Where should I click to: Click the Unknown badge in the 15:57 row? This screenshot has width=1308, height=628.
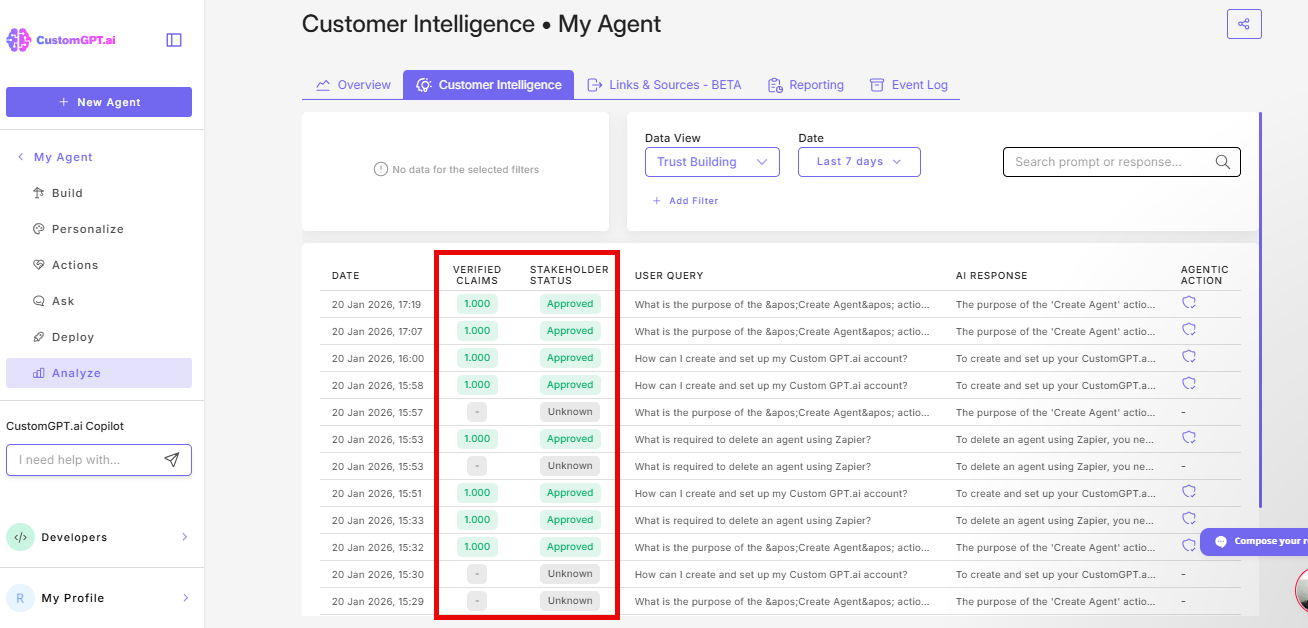[x=570, y=412]
